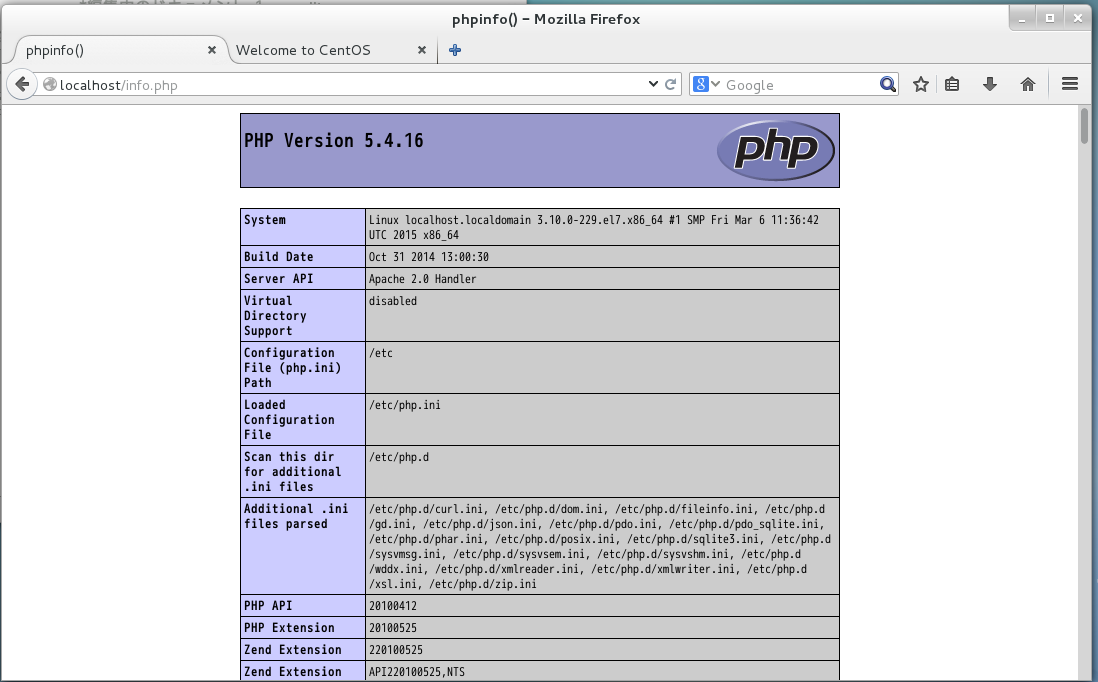Click the Home icon in the toolbar

1027,84
